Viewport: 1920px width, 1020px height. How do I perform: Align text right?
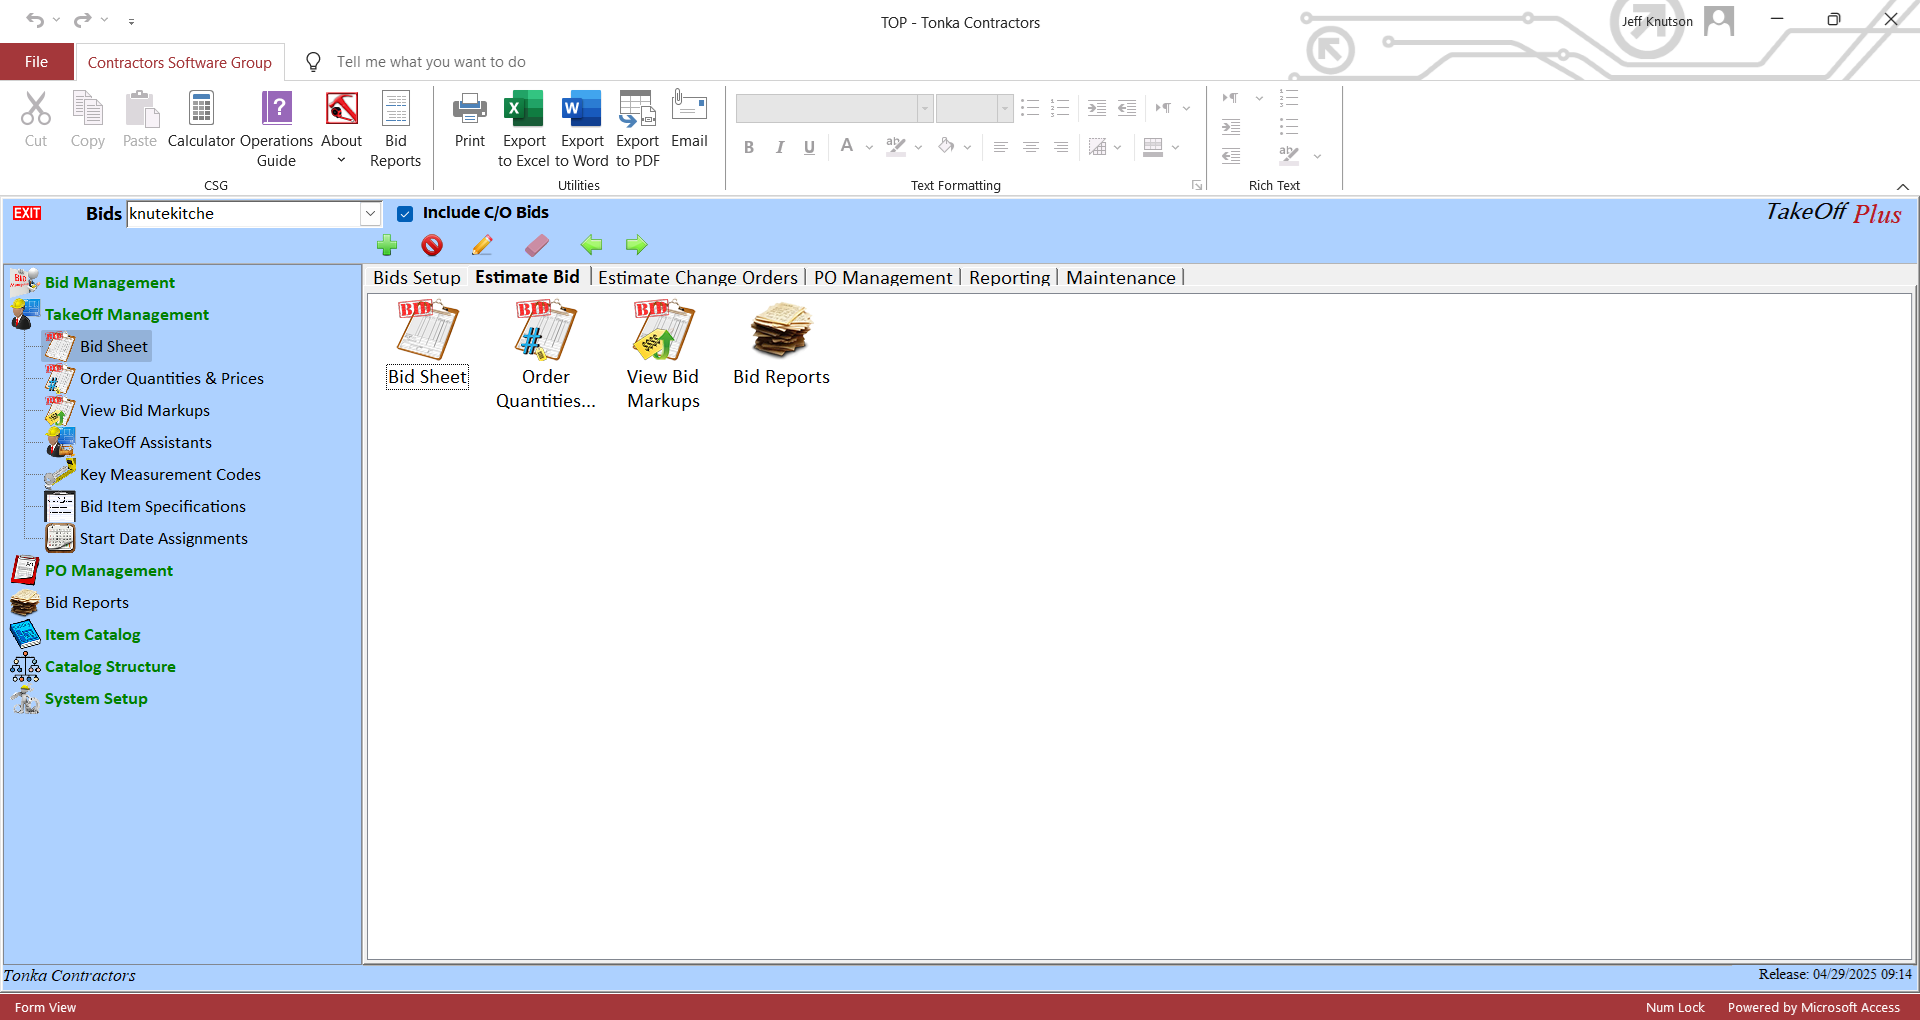pyautogui.click(x=1060, y=147)
